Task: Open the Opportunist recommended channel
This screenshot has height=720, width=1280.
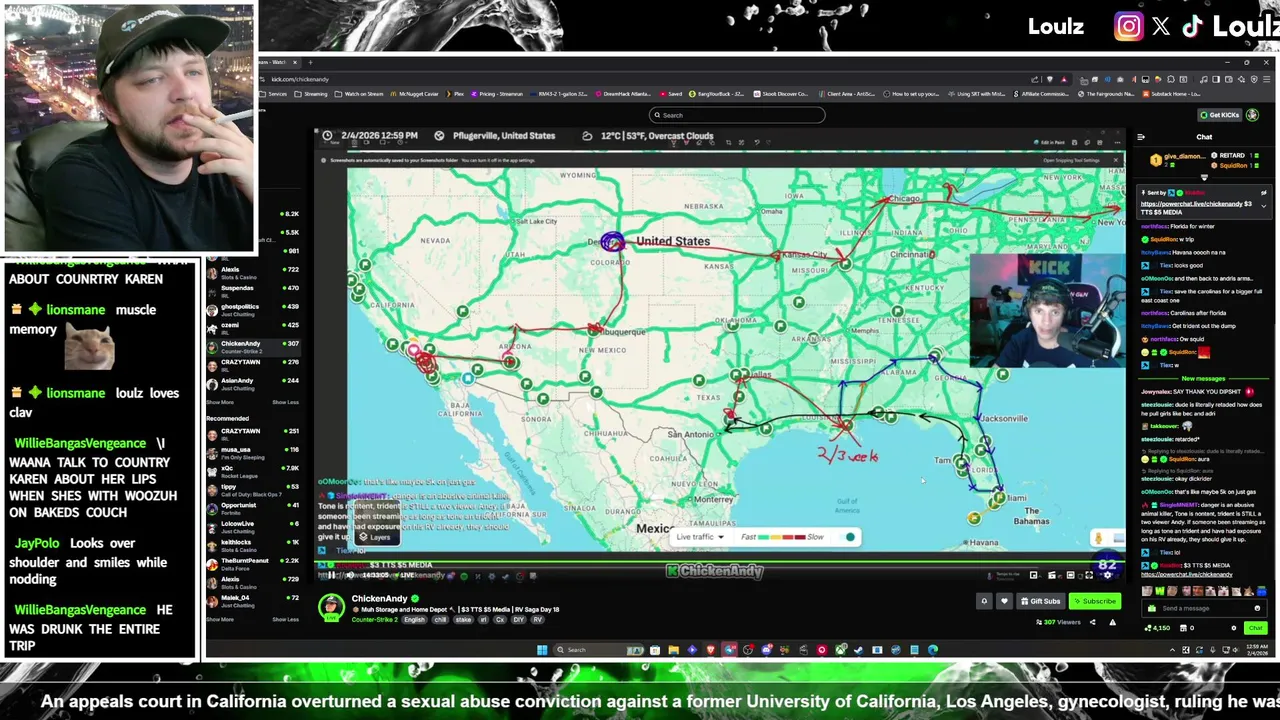Action: (x=252, y=507)
